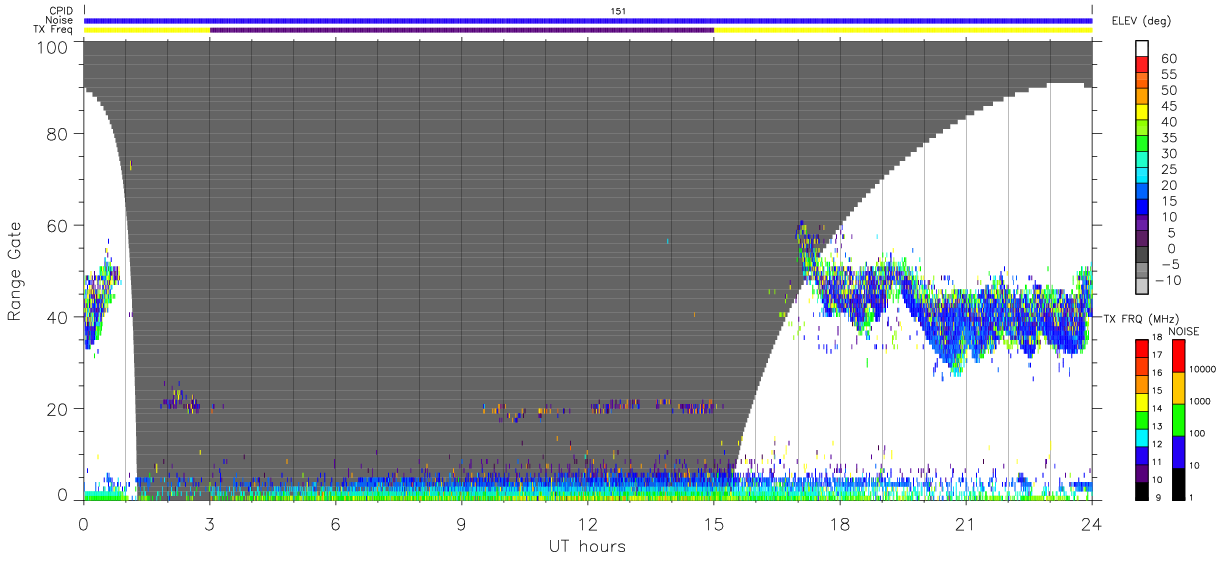Click the 24 tick label on UT axis
Viewport: 1228px width, 567px height.
[1092, 524]
